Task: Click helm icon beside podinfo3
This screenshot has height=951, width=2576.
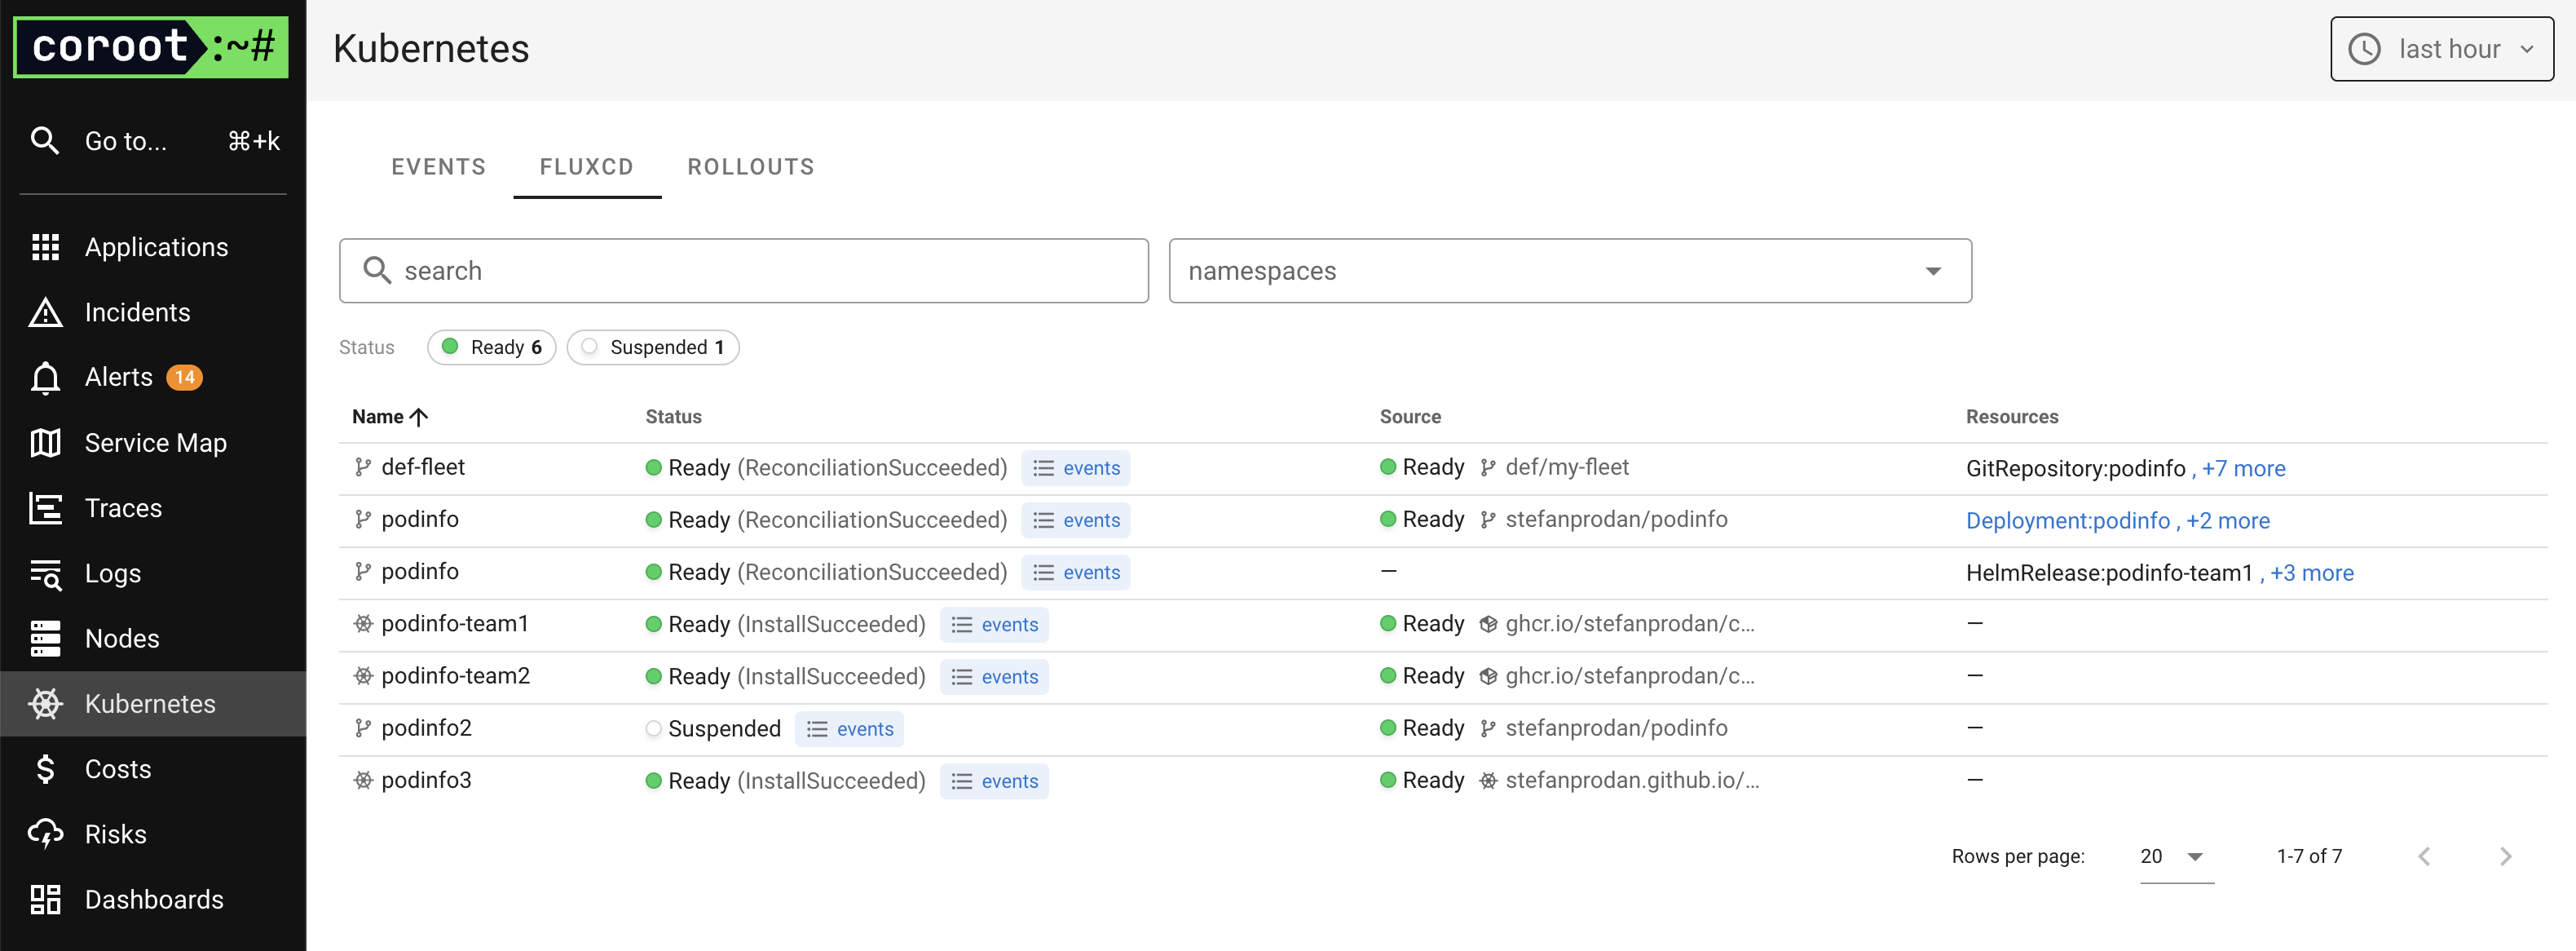Action: [x=363, y=780]
